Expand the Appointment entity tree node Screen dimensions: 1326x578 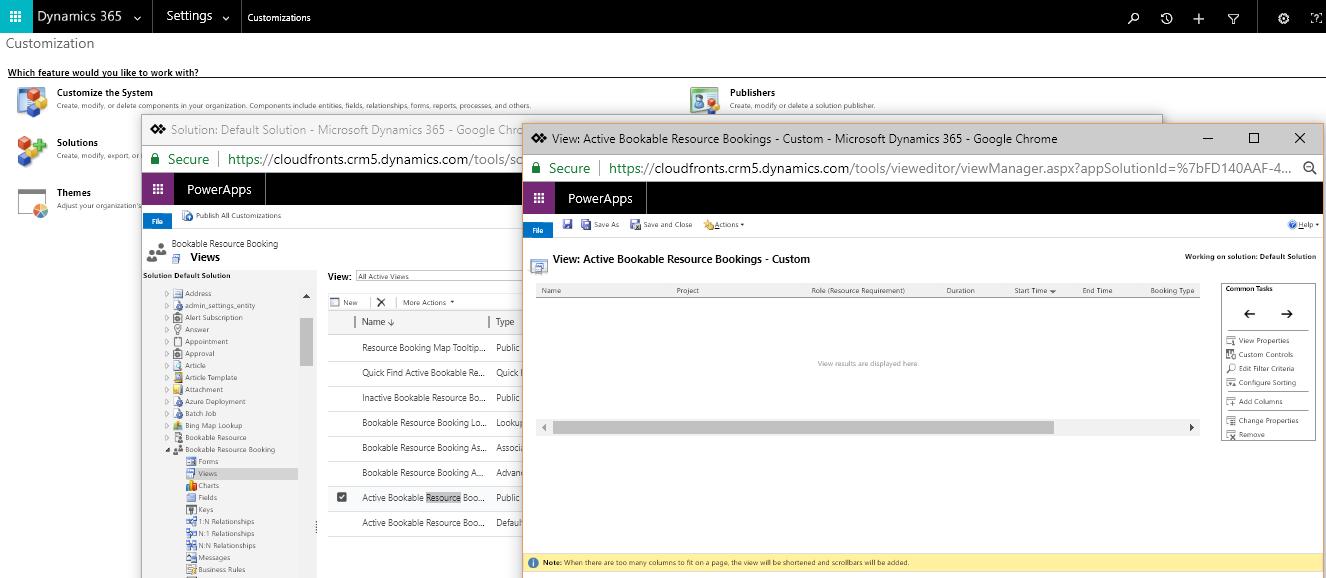167,342
